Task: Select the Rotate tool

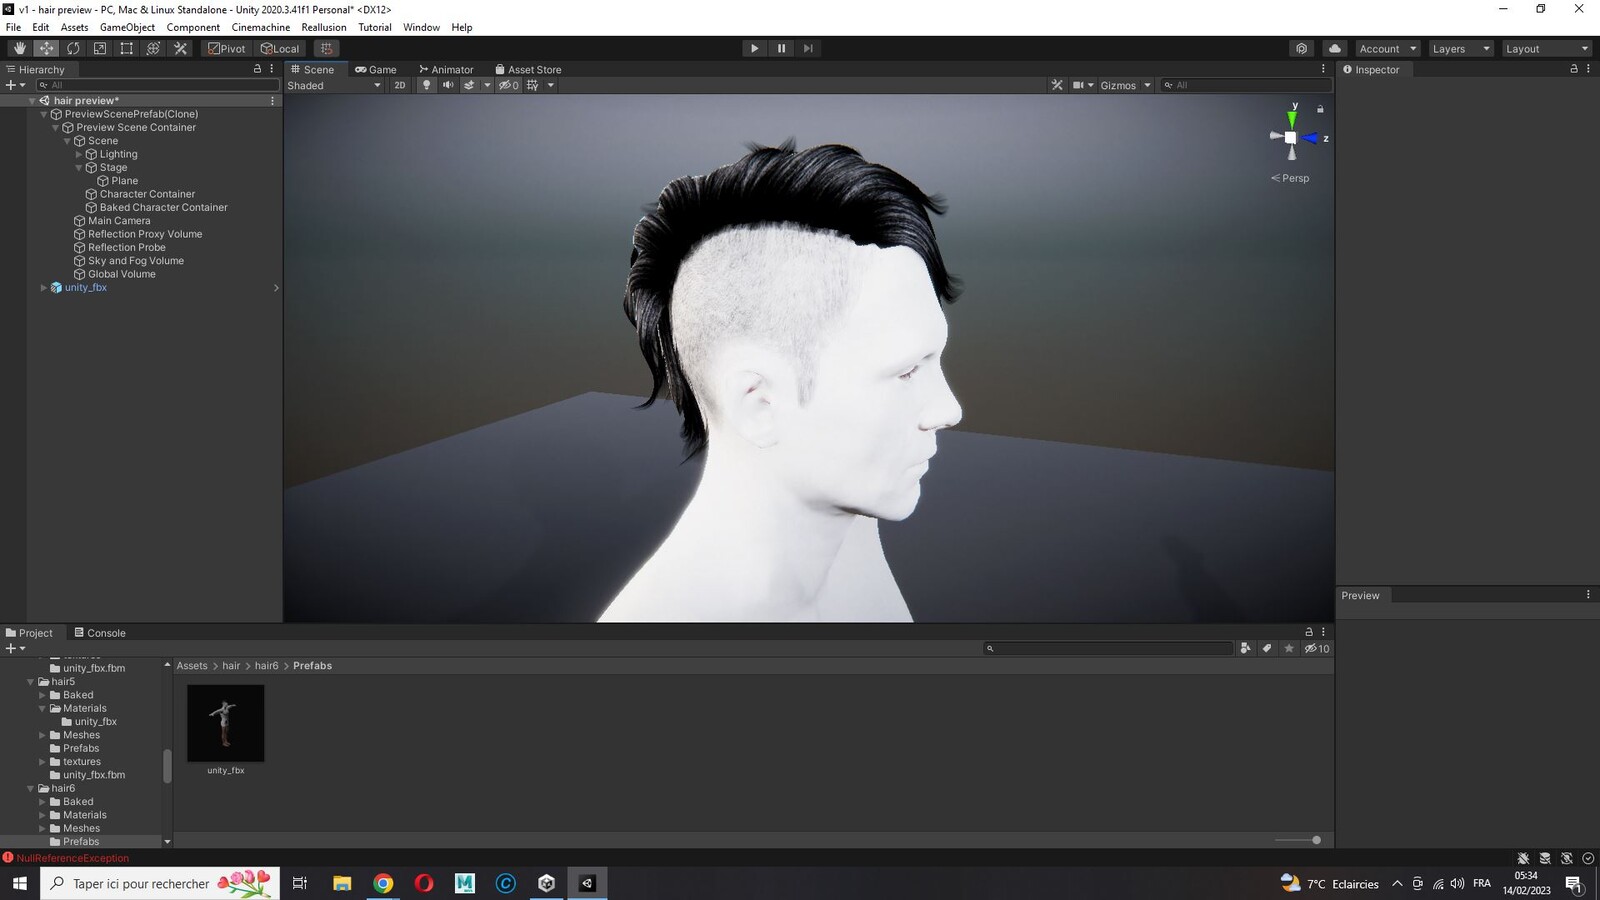Action: (x=73, y=48)
